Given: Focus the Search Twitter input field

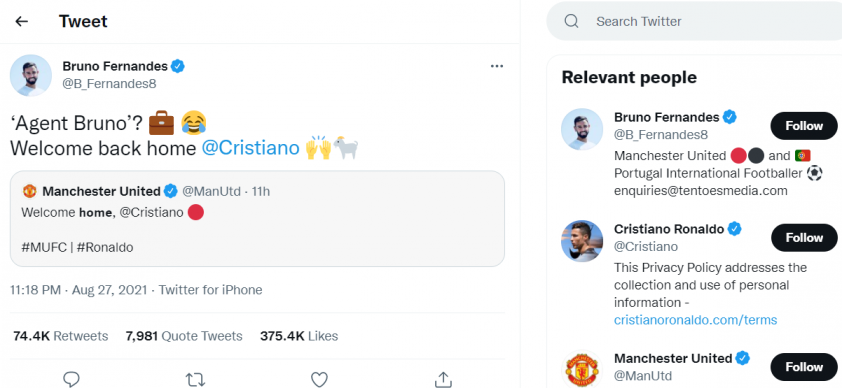Looking at the screenshot, I should coord(694,21).
